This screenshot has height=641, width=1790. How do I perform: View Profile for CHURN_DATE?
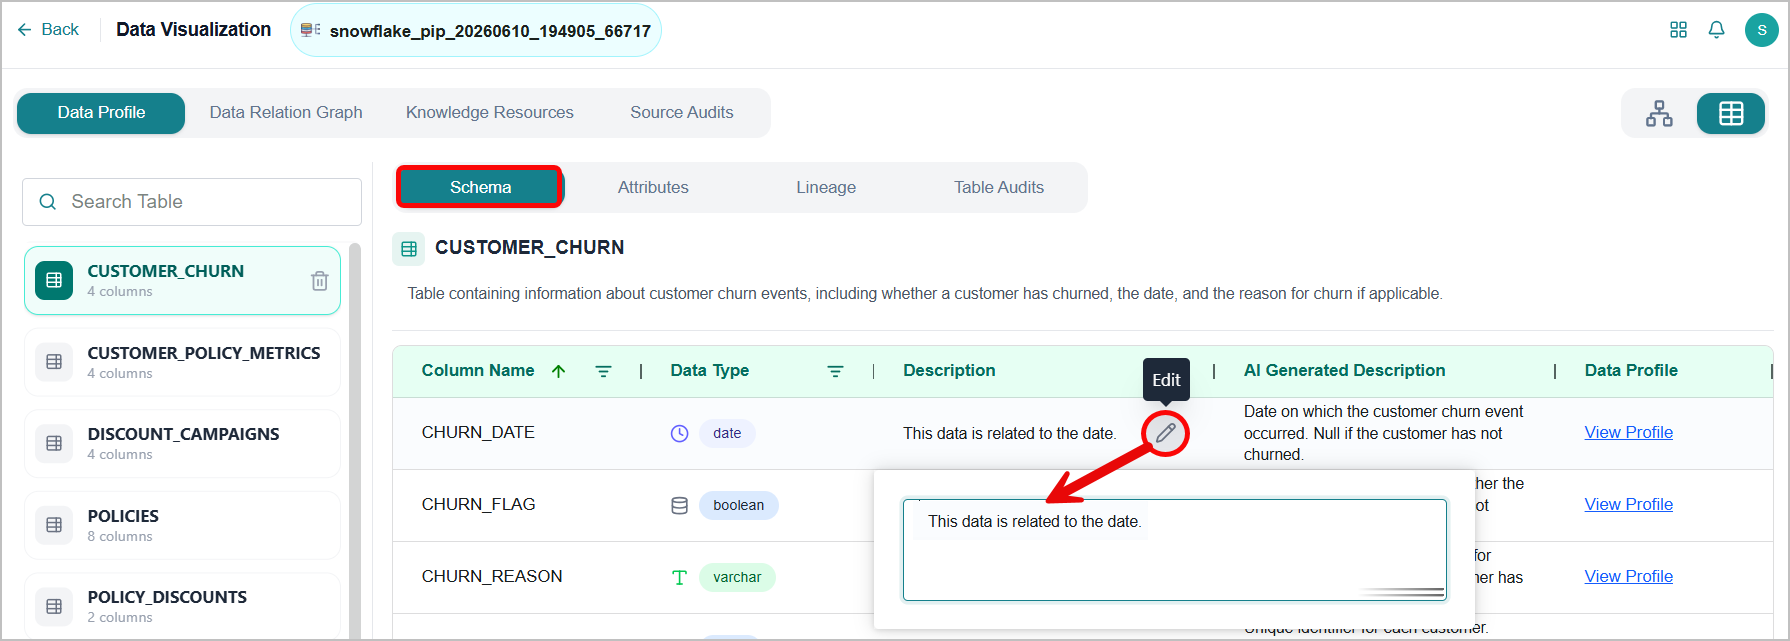click(1628, 432)
